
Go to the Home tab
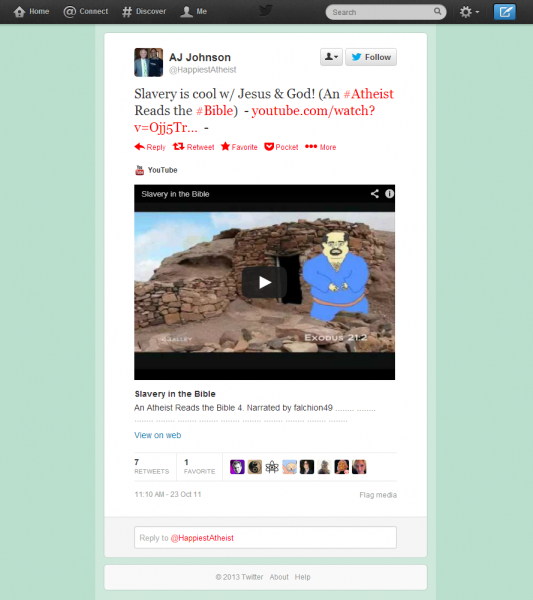tap(31, 11)
